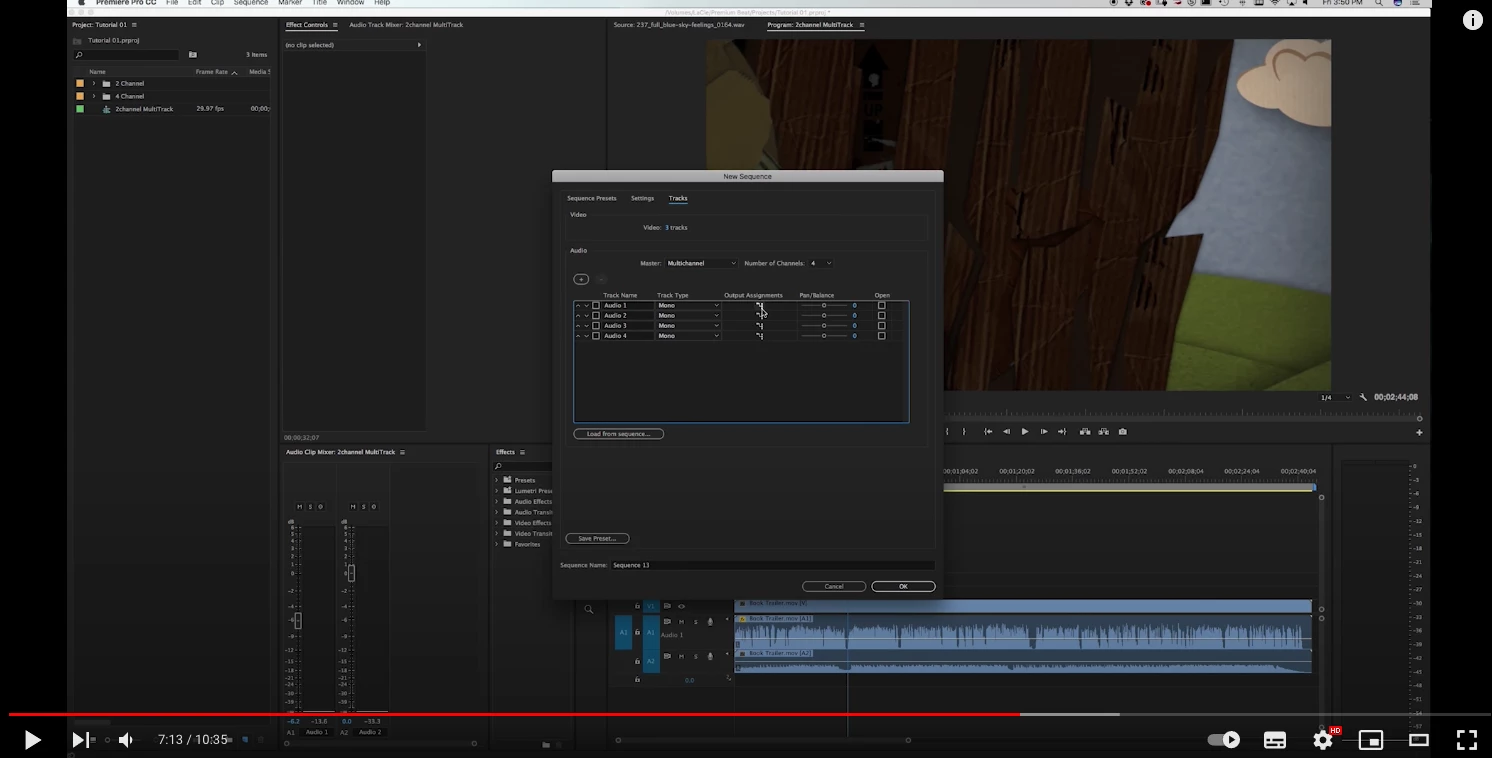Click Mark Out bracket button
Screen dimensions: 1492x758
click(964, 432)
